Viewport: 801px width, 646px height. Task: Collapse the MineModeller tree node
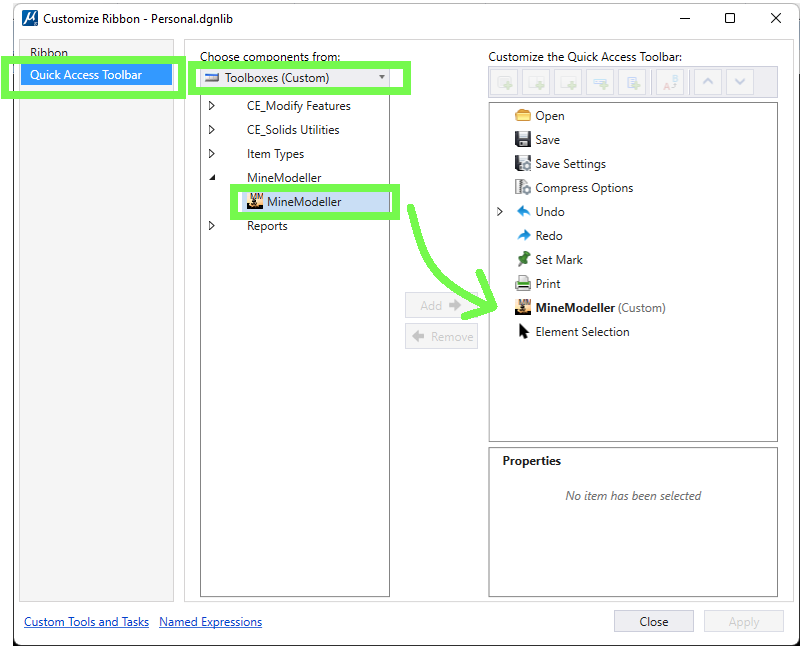point(211,178)
